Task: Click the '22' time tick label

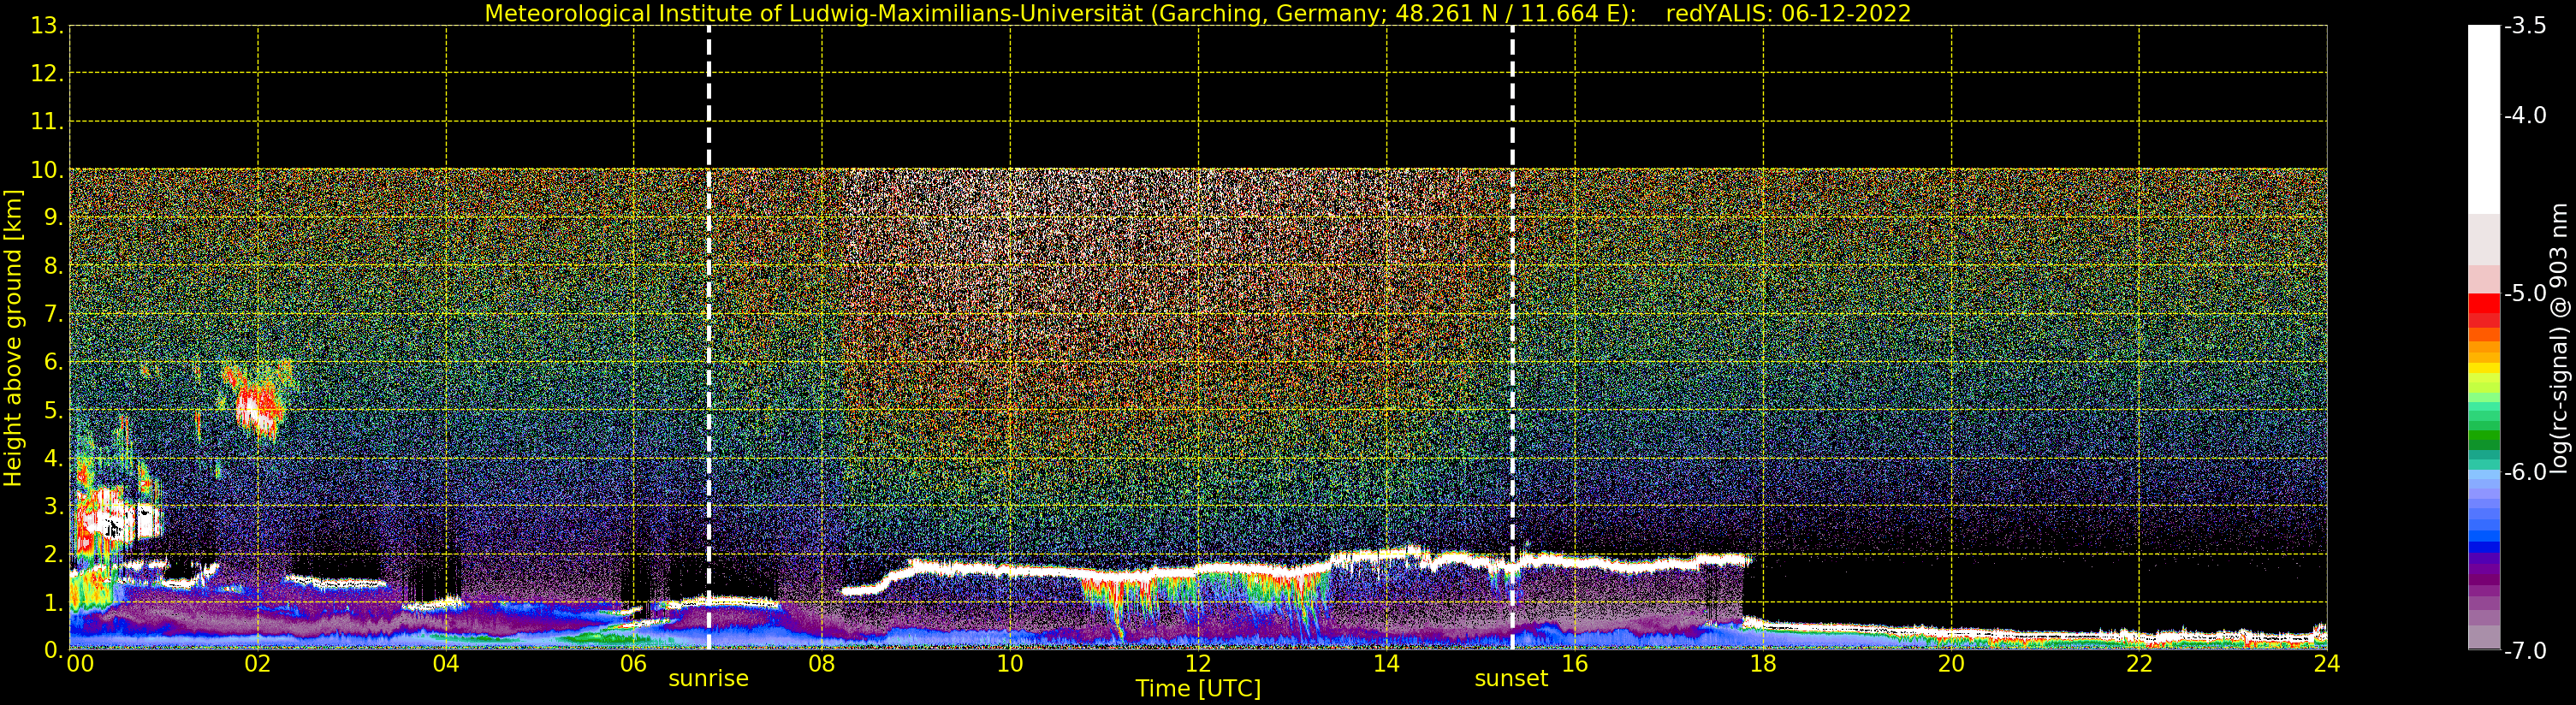Action: [x=2139, y=663]
